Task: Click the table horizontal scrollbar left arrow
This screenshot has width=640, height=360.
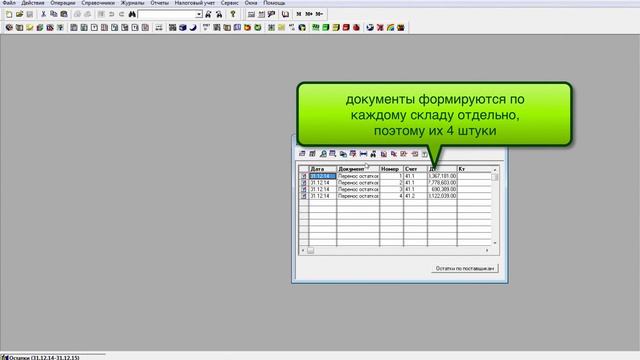Action: pyautogui.click(x=303, y=250)
